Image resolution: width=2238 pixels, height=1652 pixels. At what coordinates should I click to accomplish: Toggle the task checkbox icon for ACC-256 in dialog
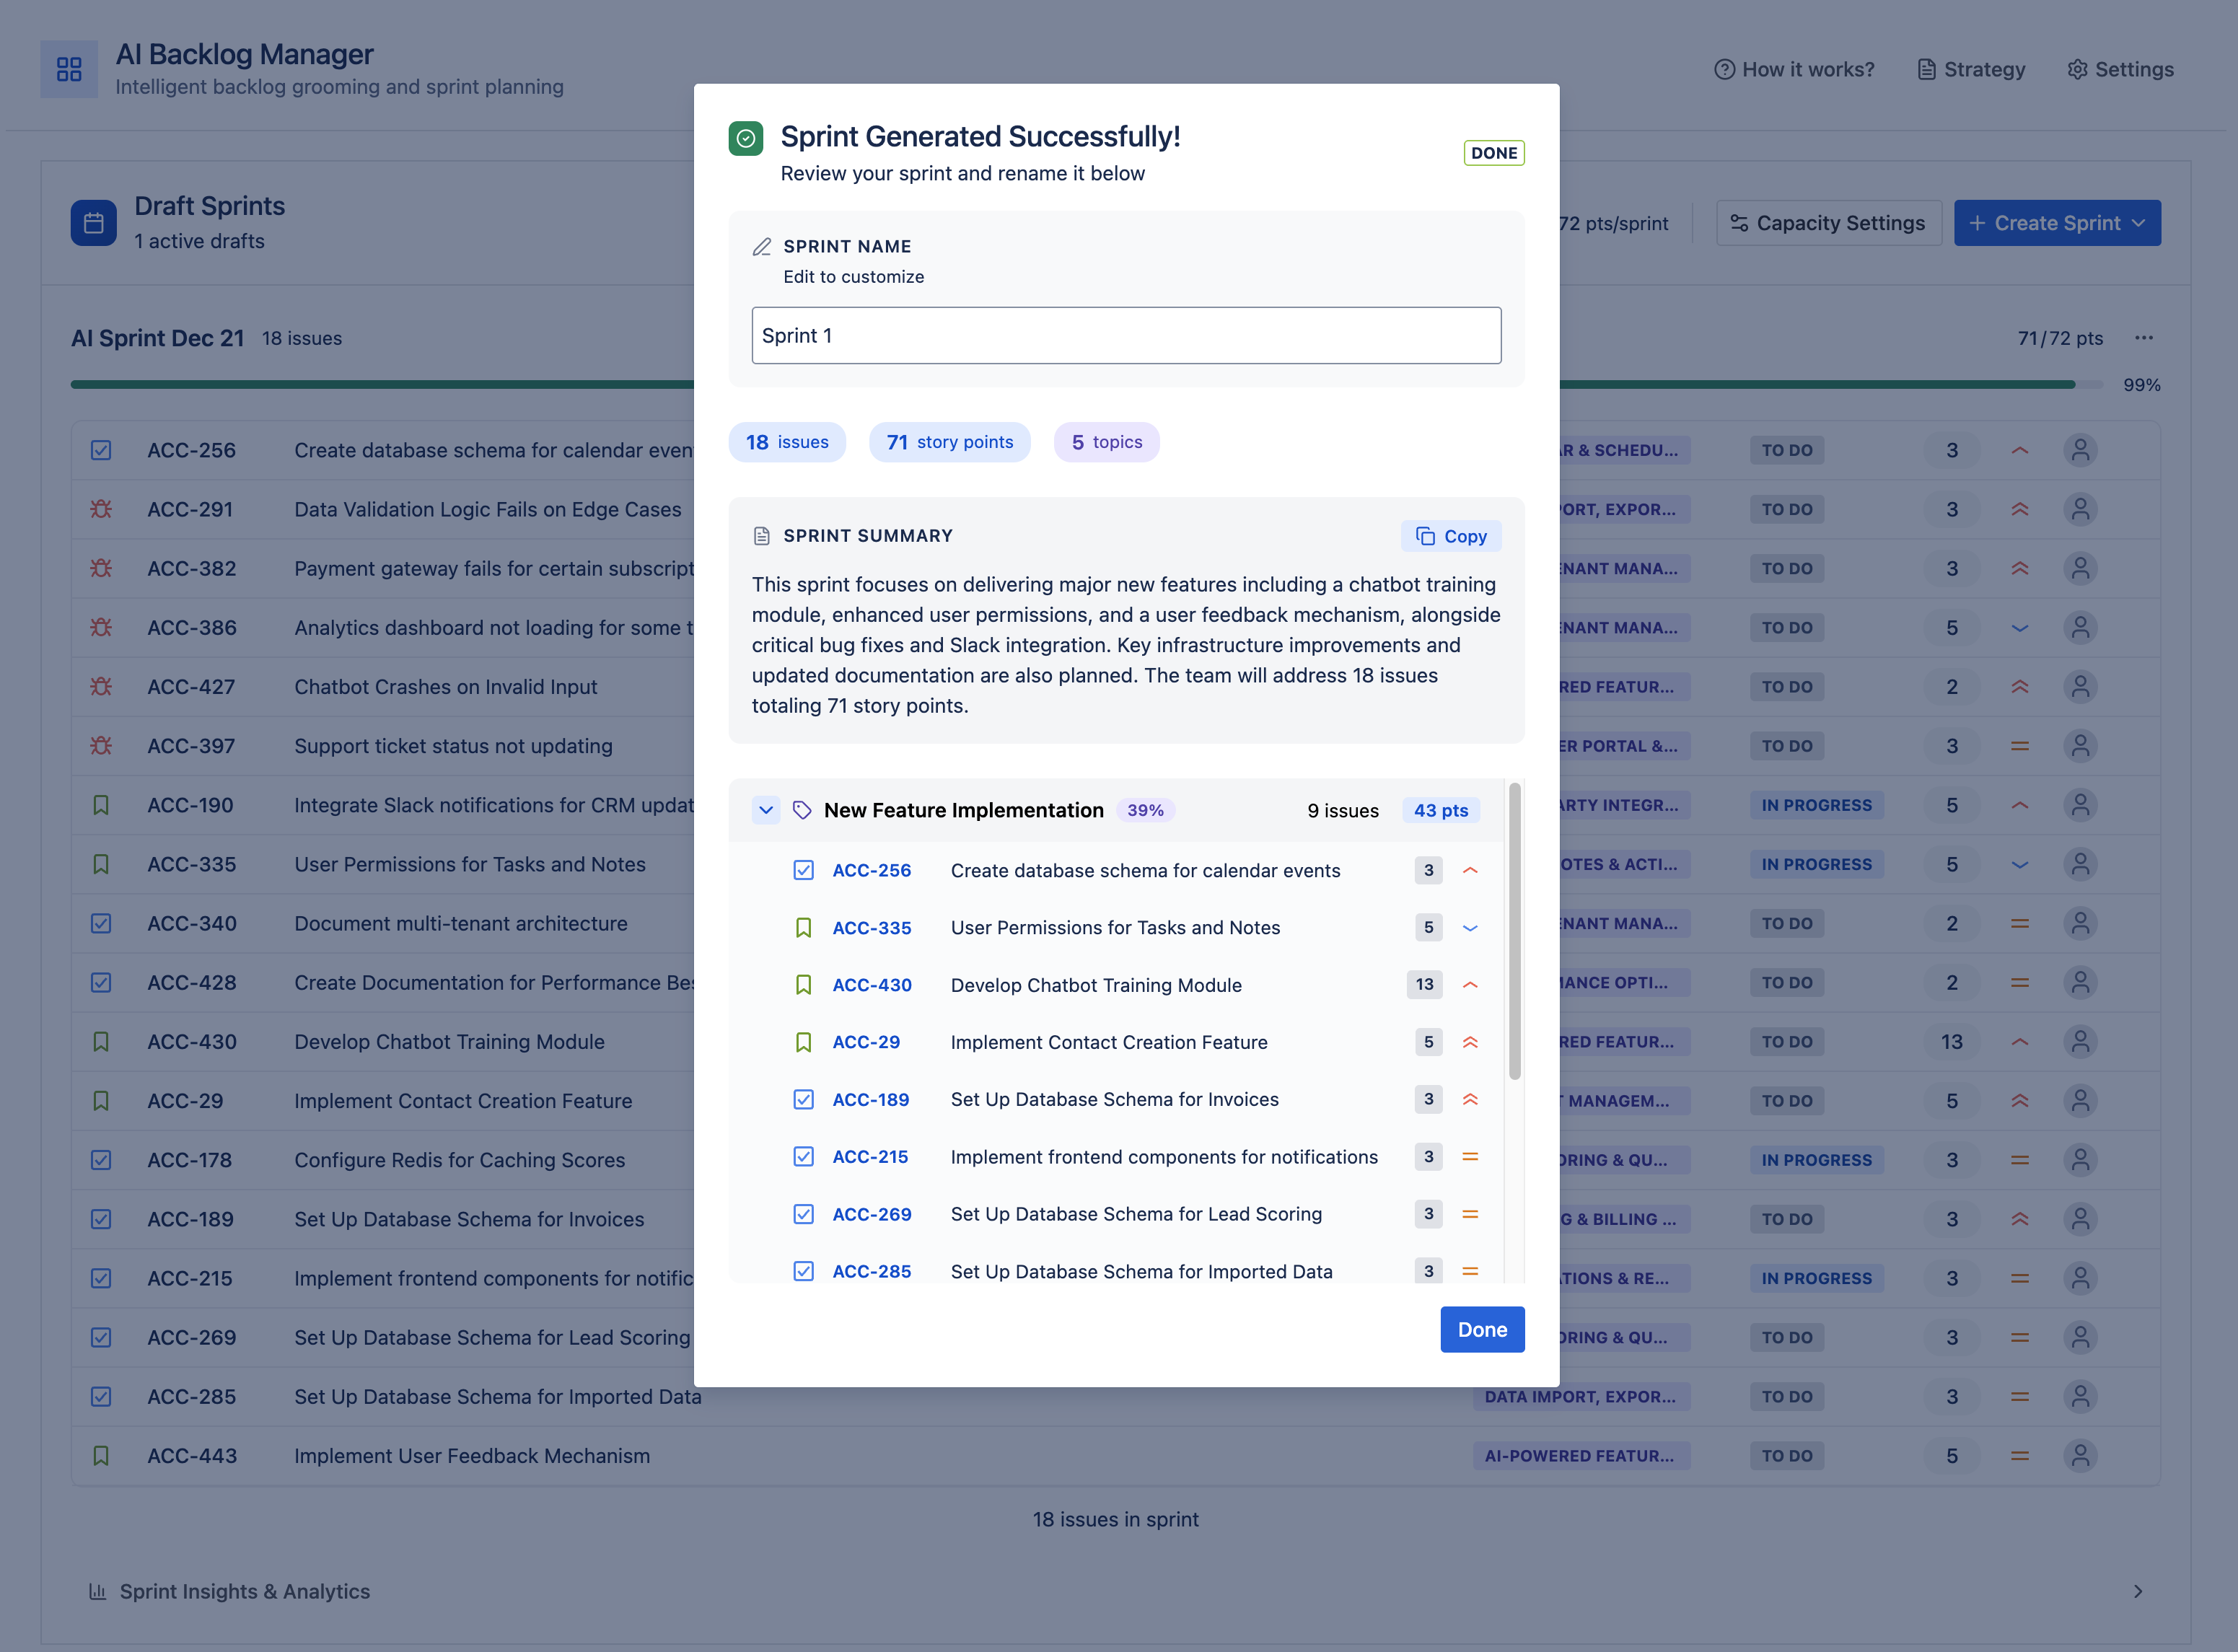pyautogui.click(x=803, y=870)
